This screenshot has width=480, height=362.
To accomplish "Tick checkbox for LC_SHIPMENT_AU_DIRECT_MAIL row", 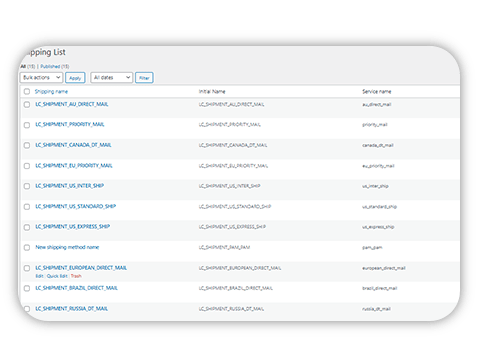I will click(x=27, y=105).
